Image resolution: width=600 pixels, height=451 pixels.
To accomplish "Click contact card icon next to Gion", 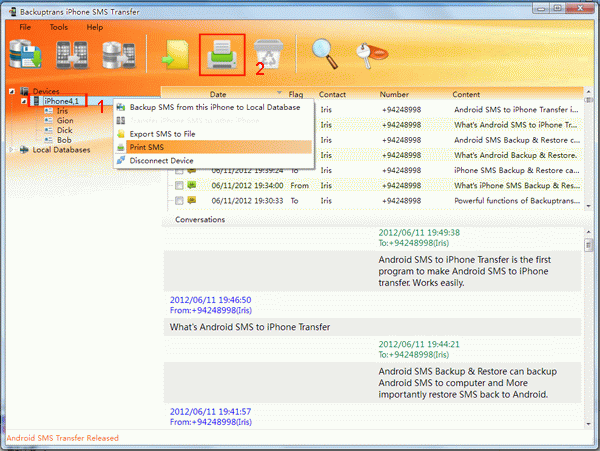I will click(x=49, y=120).
